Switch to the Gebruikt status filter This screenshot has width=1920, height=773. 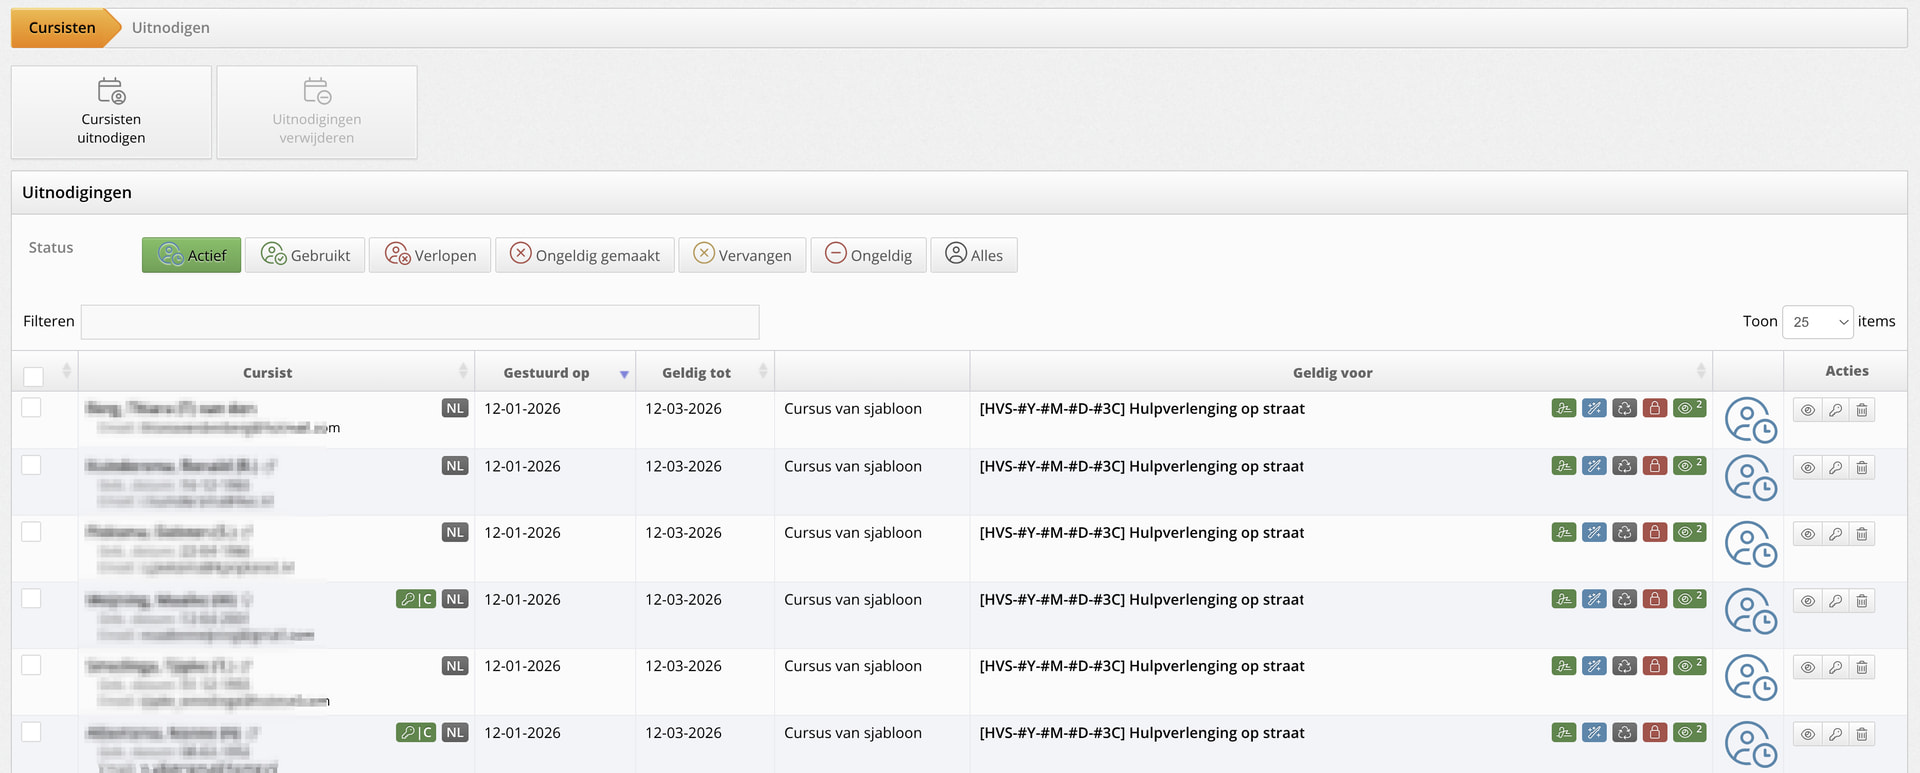[305, 255]
